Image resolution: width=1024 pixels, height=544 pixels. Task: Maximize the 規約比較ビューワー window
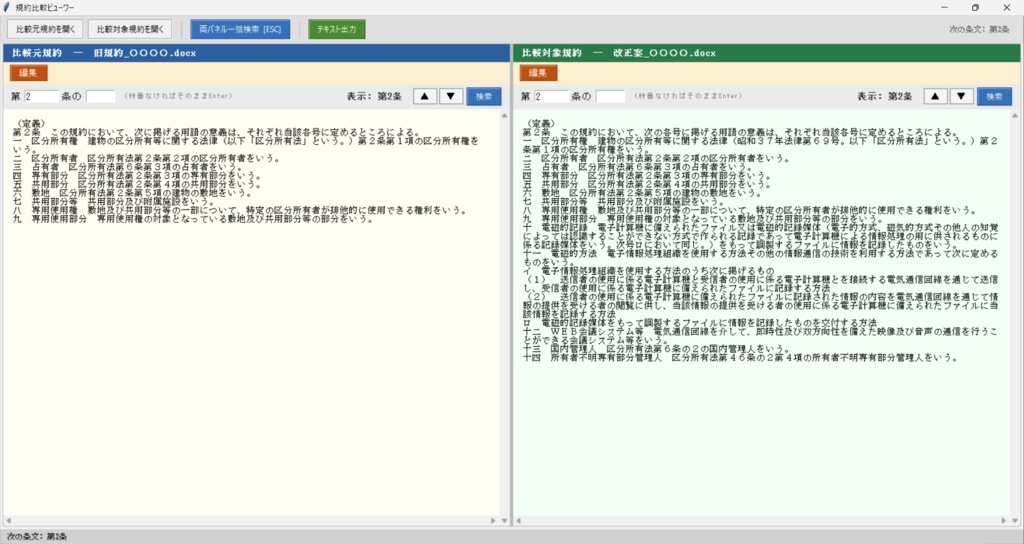975,7
